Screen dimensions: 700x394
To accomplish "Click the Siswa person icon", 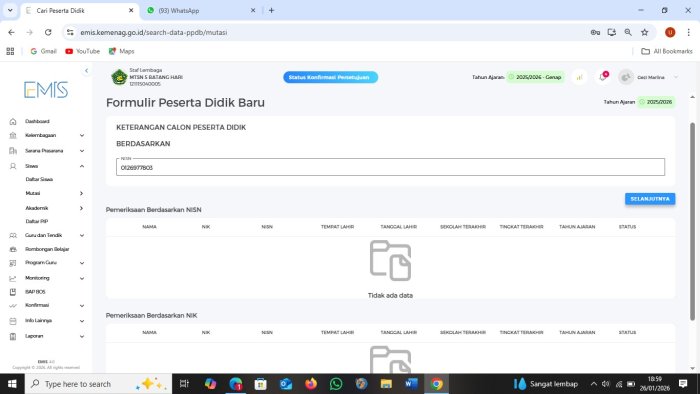I will [13, 166].
